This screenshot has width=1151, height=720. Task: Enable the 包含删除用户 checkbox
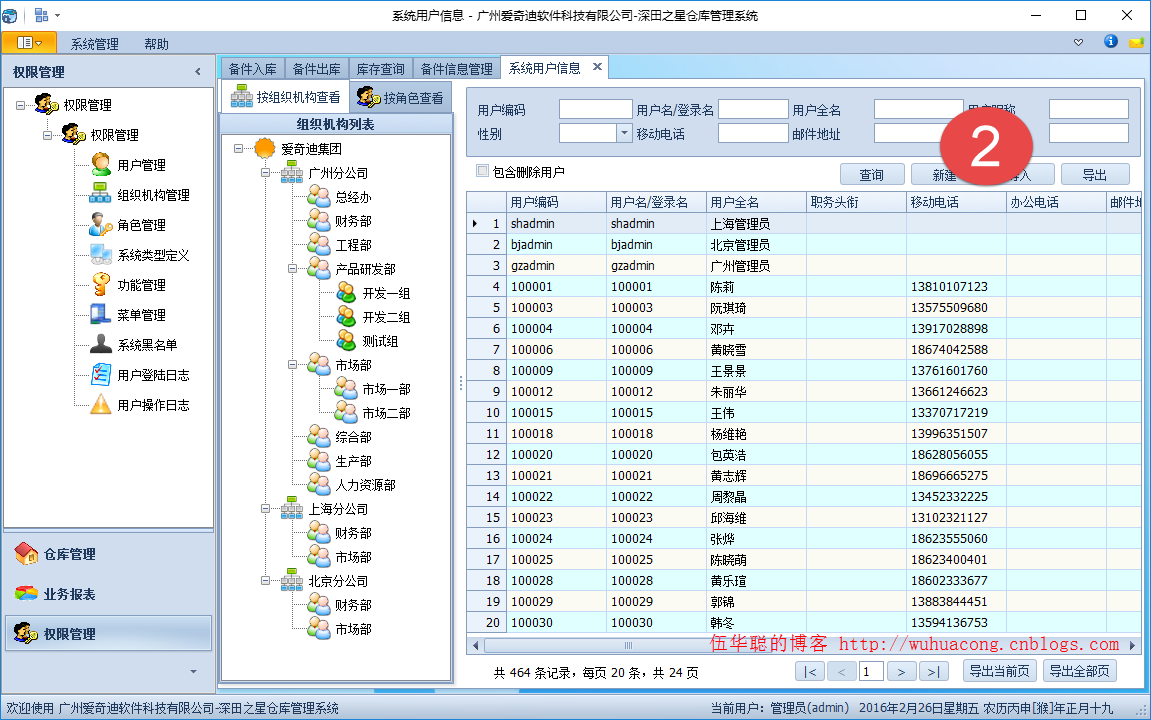tap(483, 171)
